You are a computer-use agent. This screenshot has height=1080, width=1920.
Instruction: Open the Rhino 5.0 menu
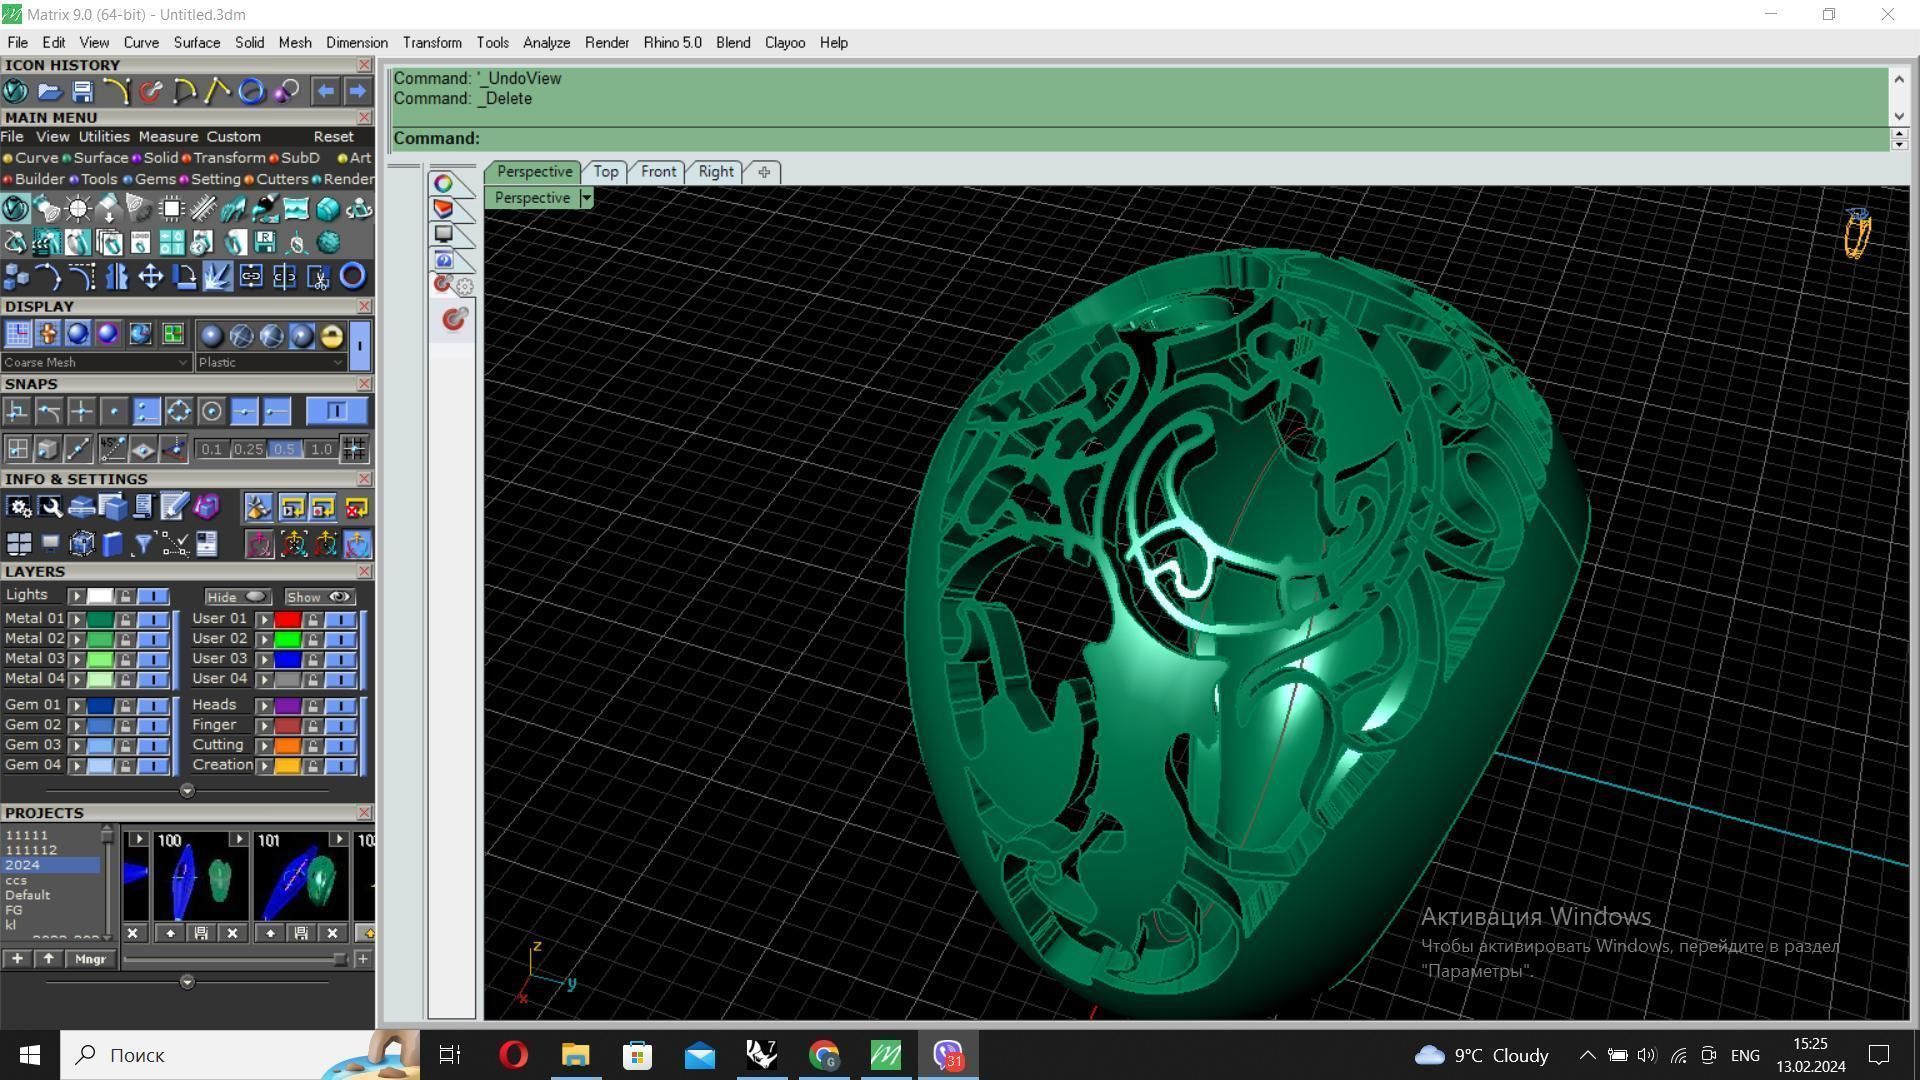click(x=672, y=42)
